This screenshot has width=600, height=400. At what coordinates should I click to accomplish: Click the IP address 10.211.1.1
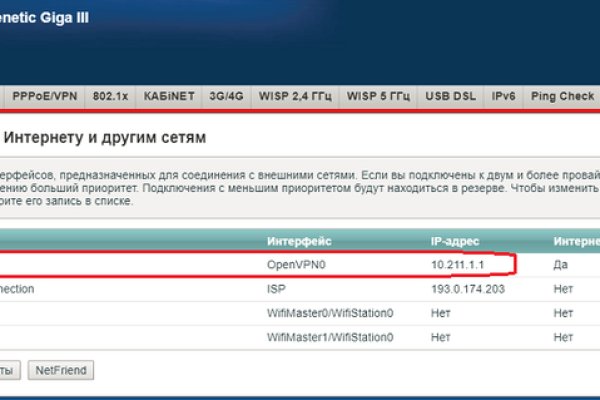pos(459,264)
